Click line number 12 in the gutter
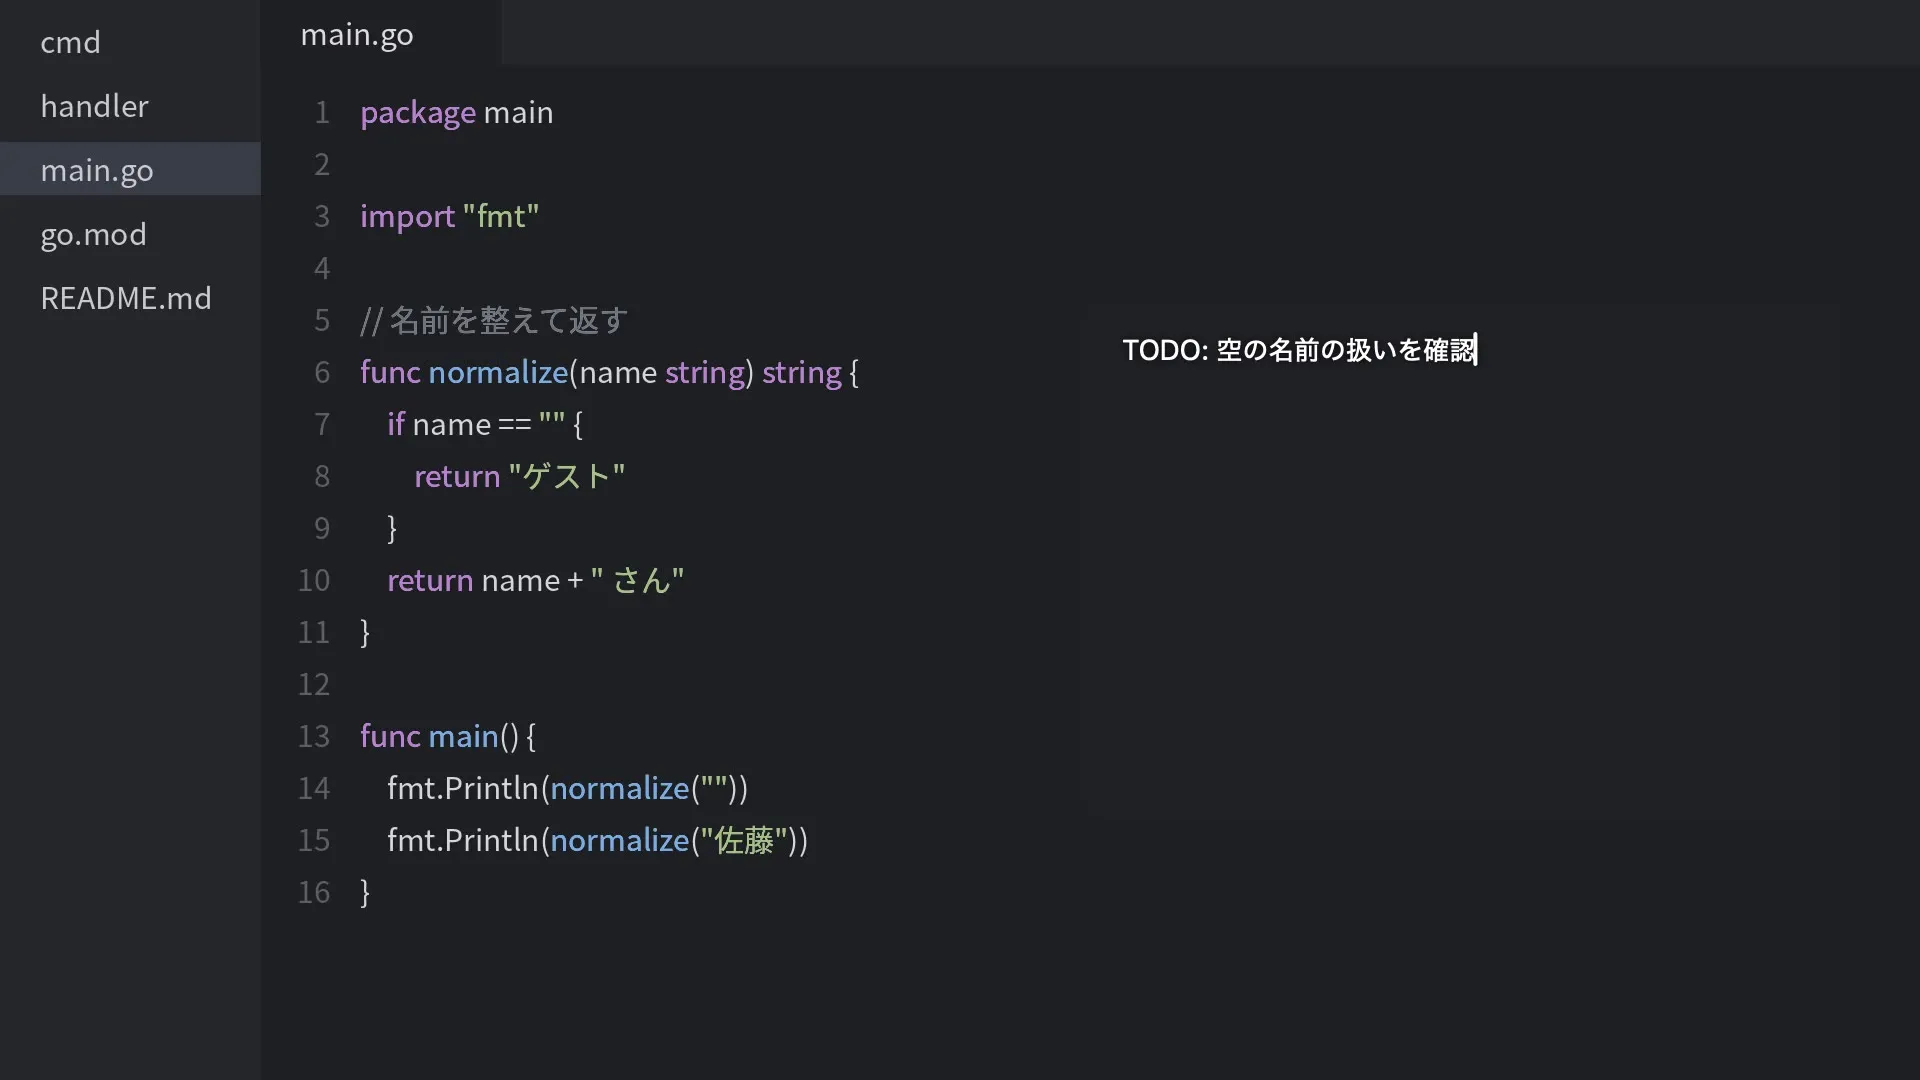This screenshot has height=1080, width=1920. tap(314, 684)
